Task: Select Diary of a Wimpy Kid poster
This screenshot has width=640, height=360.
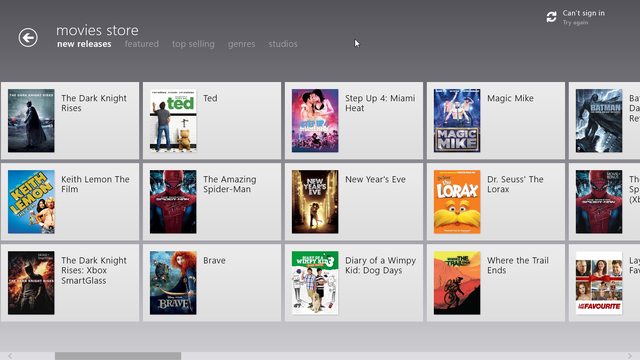Action: (x=315, y=282)
